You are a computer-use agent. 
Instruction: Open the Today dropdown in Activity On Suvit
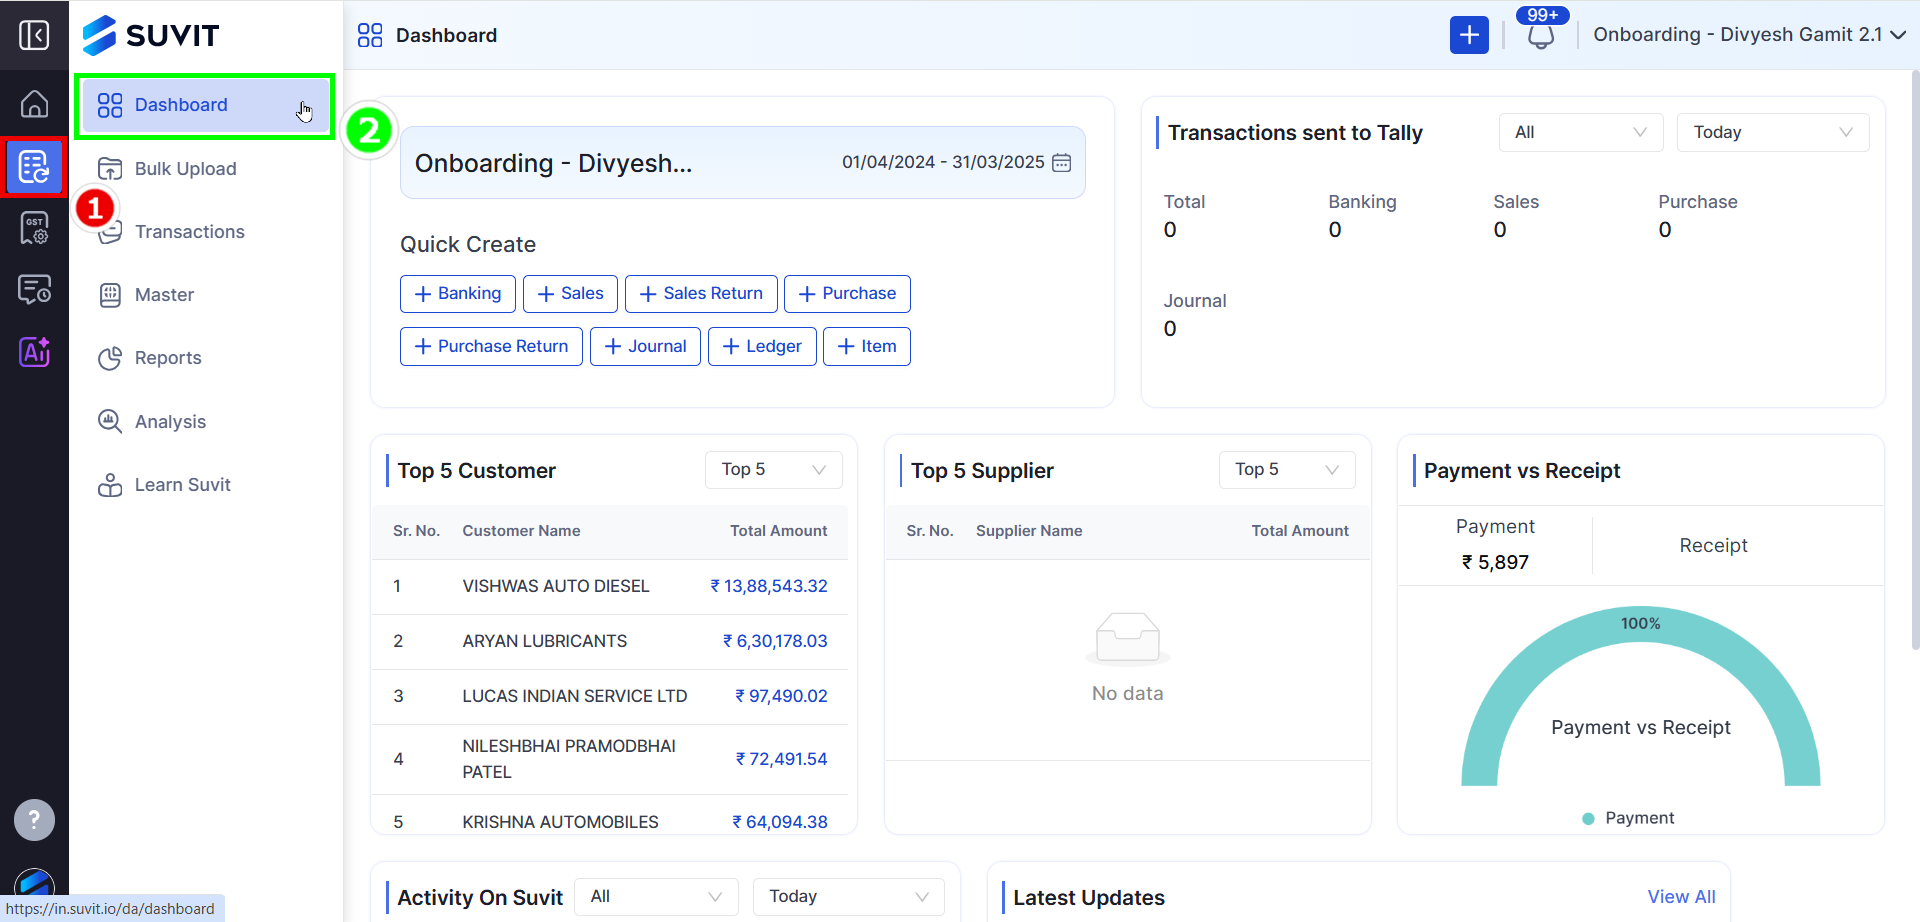[848, 897]
